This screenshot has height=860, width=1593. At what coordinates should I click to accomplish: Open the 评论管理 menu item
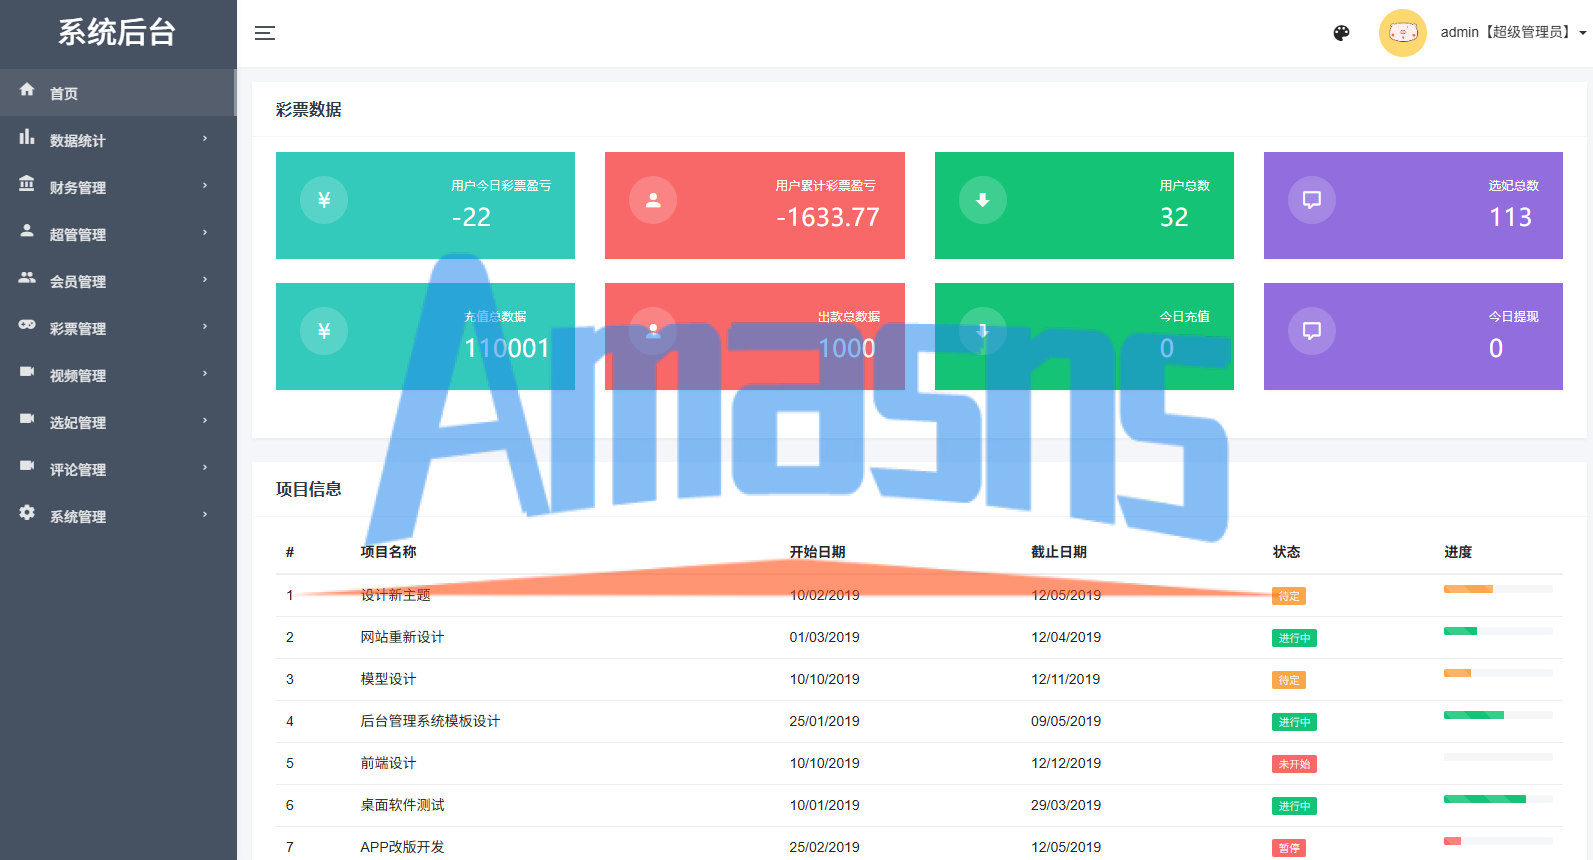pos(118,469)
